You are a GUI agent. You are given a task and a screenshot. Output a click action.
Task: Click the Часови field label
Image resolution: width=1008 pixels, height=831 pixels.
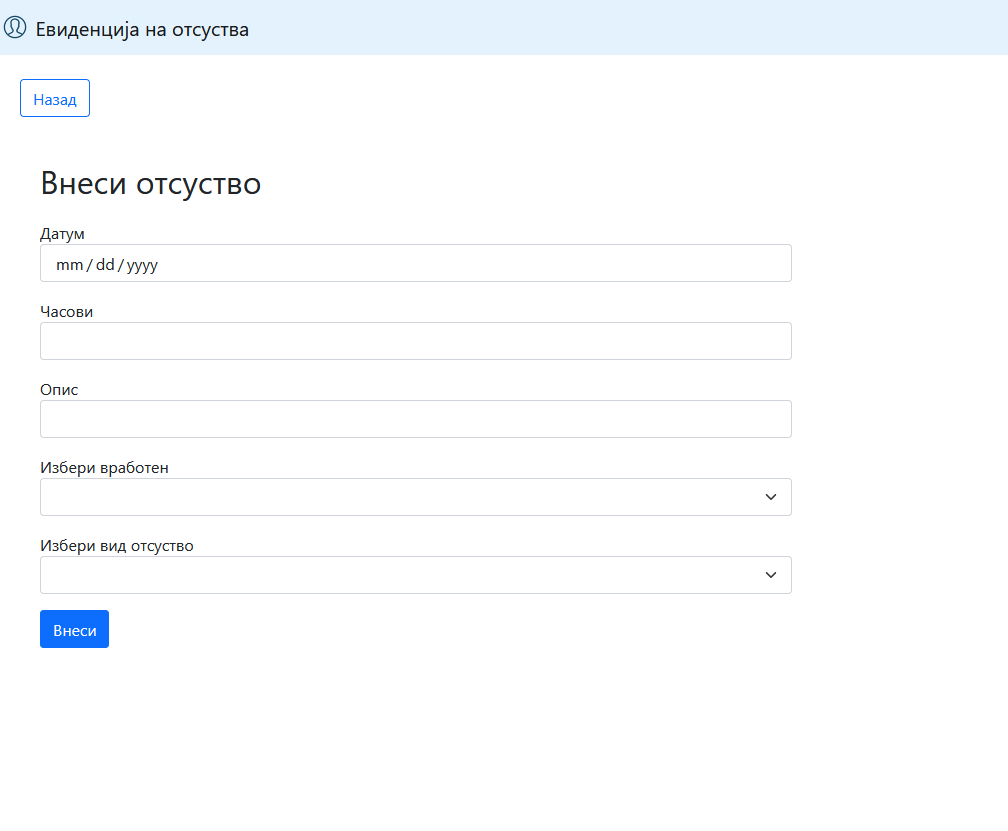pos(66,312)
